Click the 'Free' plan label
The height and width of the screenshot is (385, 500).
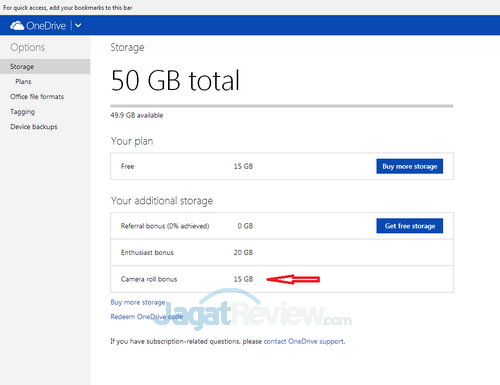coord(127,166)
